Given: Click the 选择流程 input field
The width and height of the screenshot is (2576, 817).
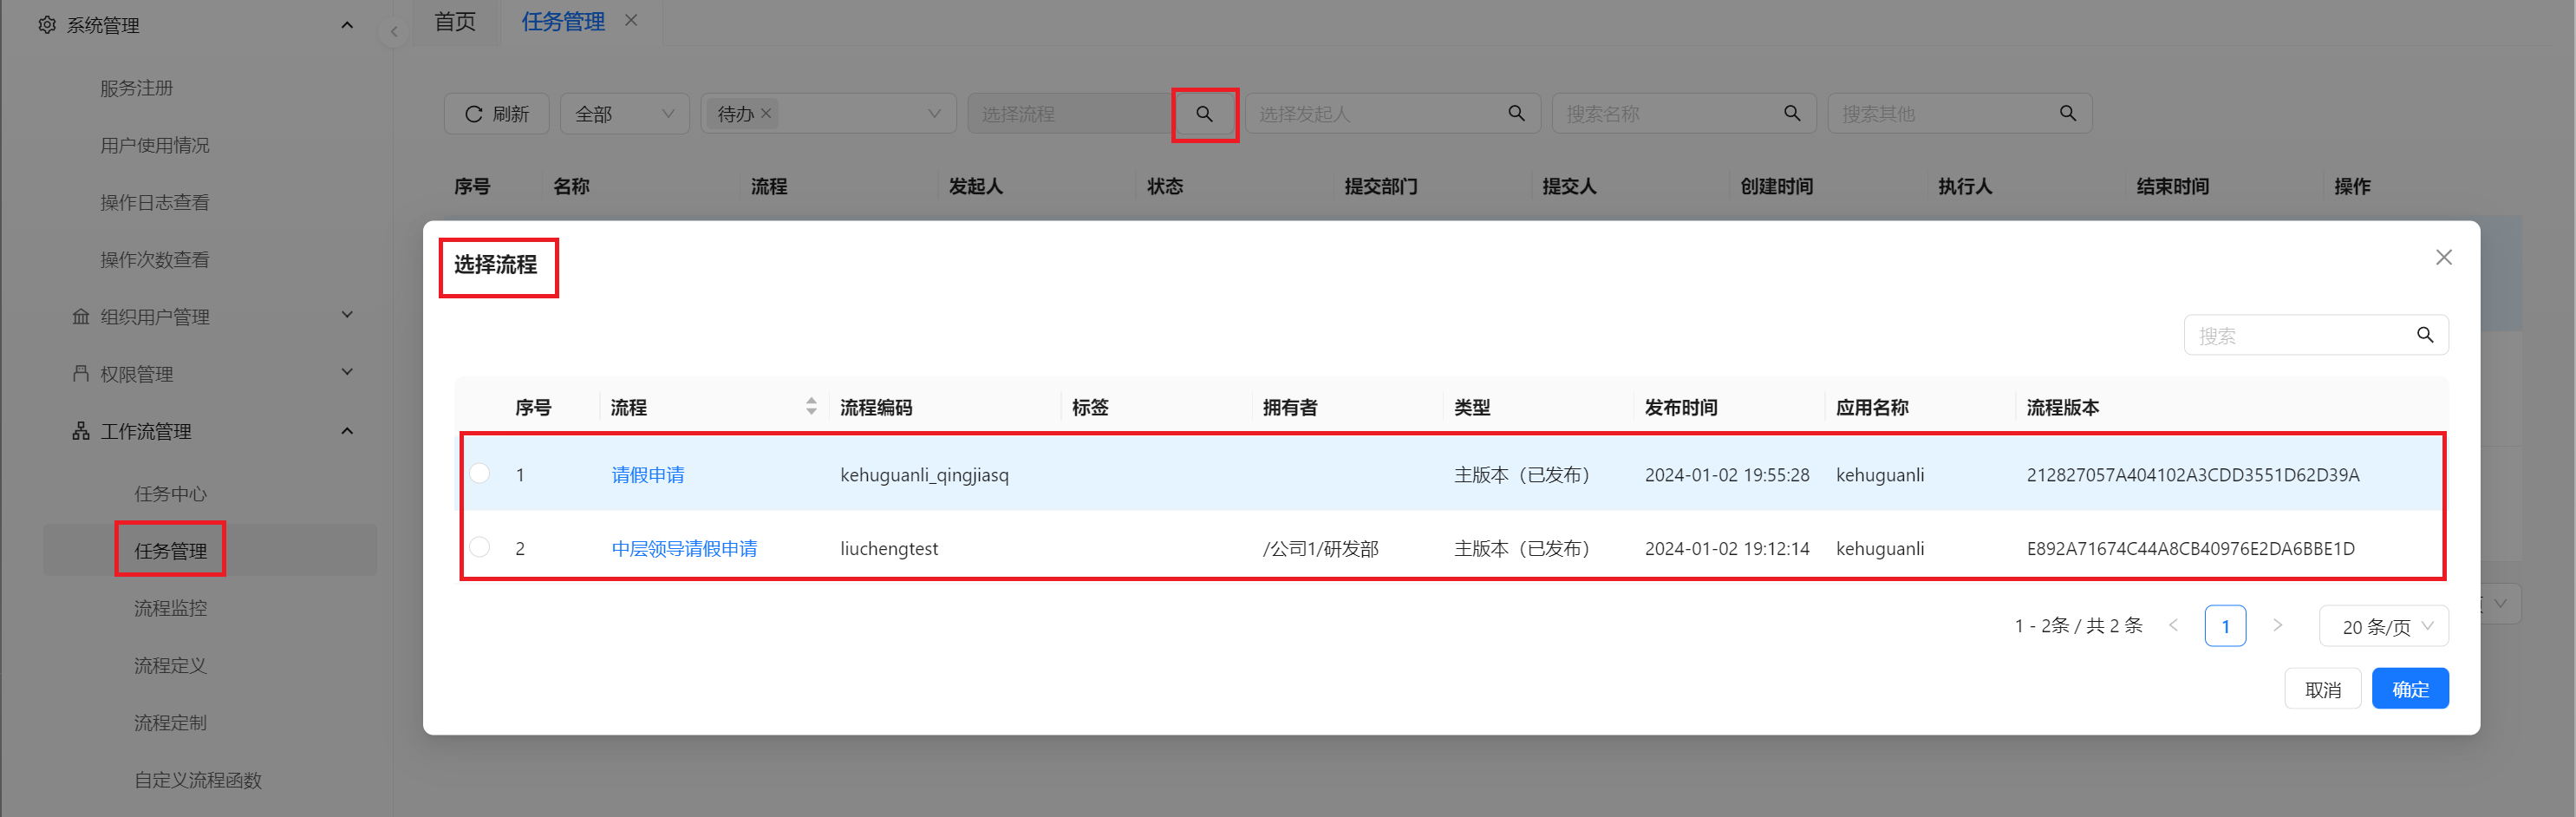Looking at the screenshot, I should (1070, 113).
